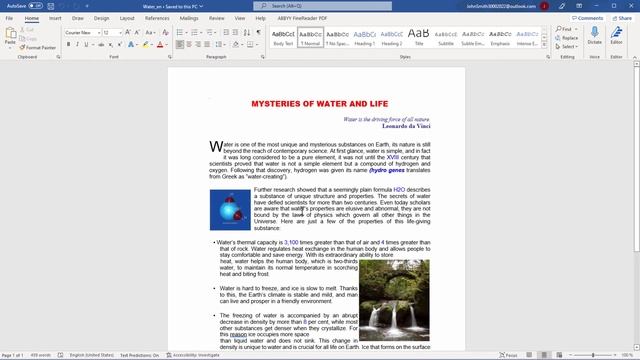Image resolution: width=640 pixels, height=360 pixels.
Task: Click the Search box in title bar
Action: coord(322,6)
